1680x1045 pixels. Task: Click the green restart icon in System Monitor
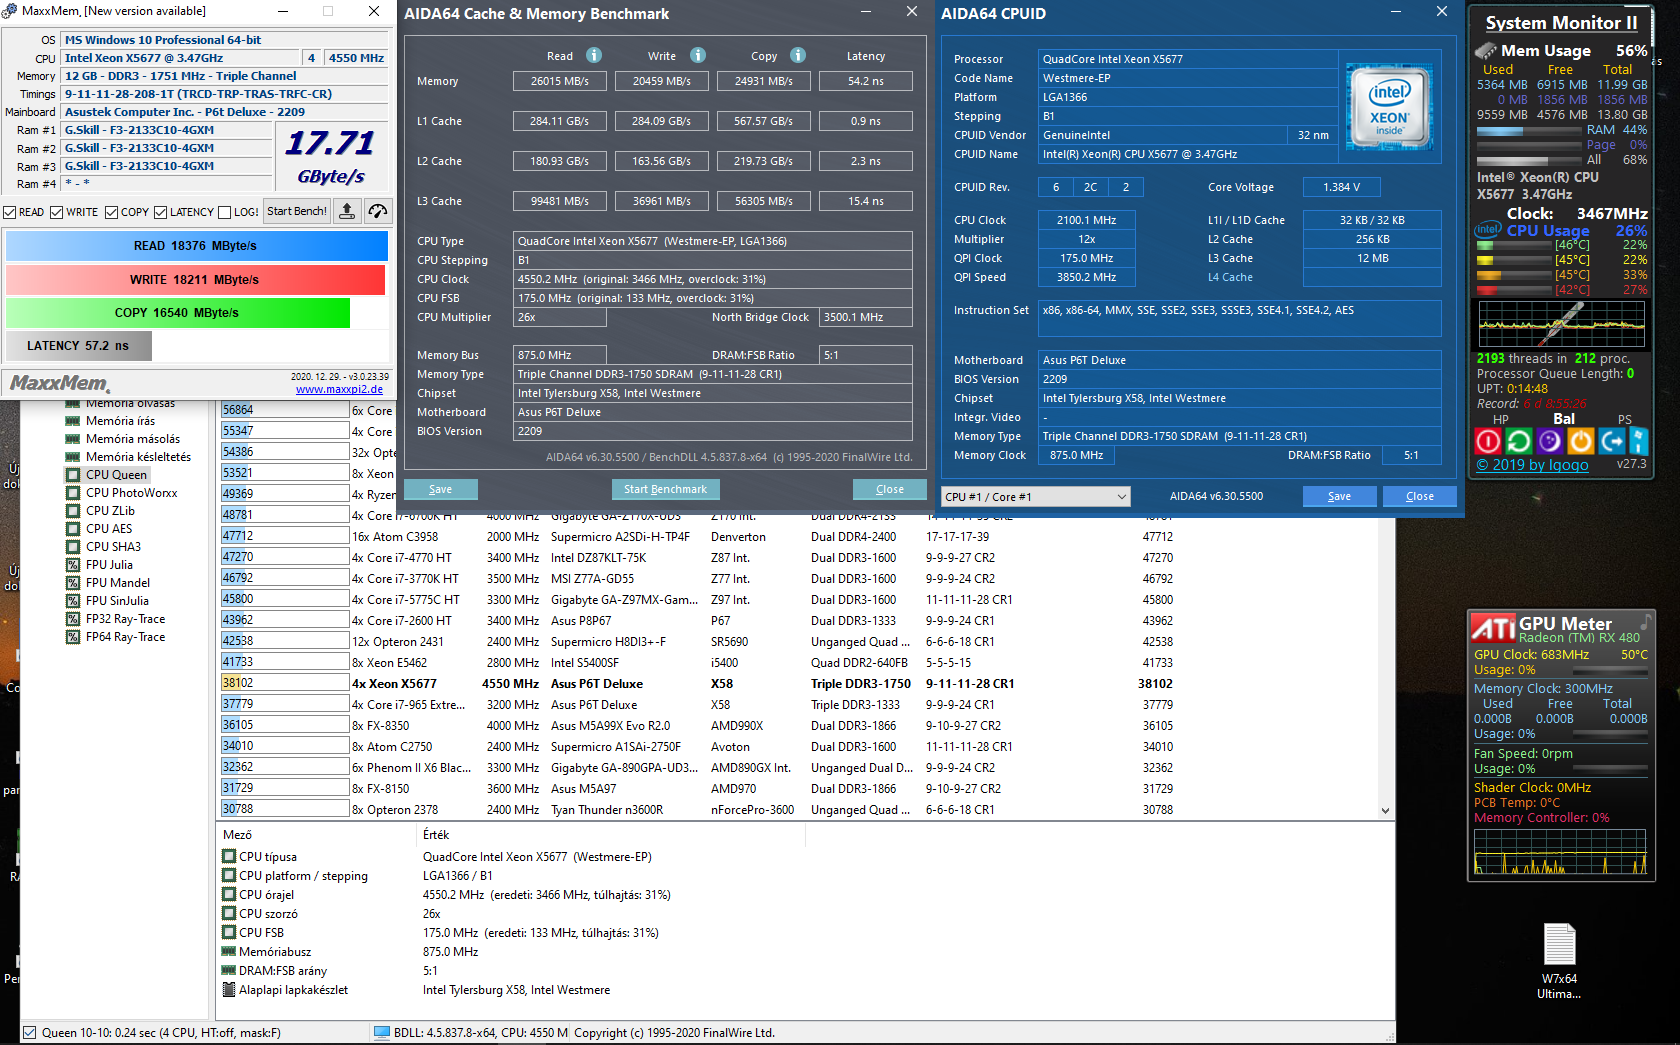tap(1519, 441)
